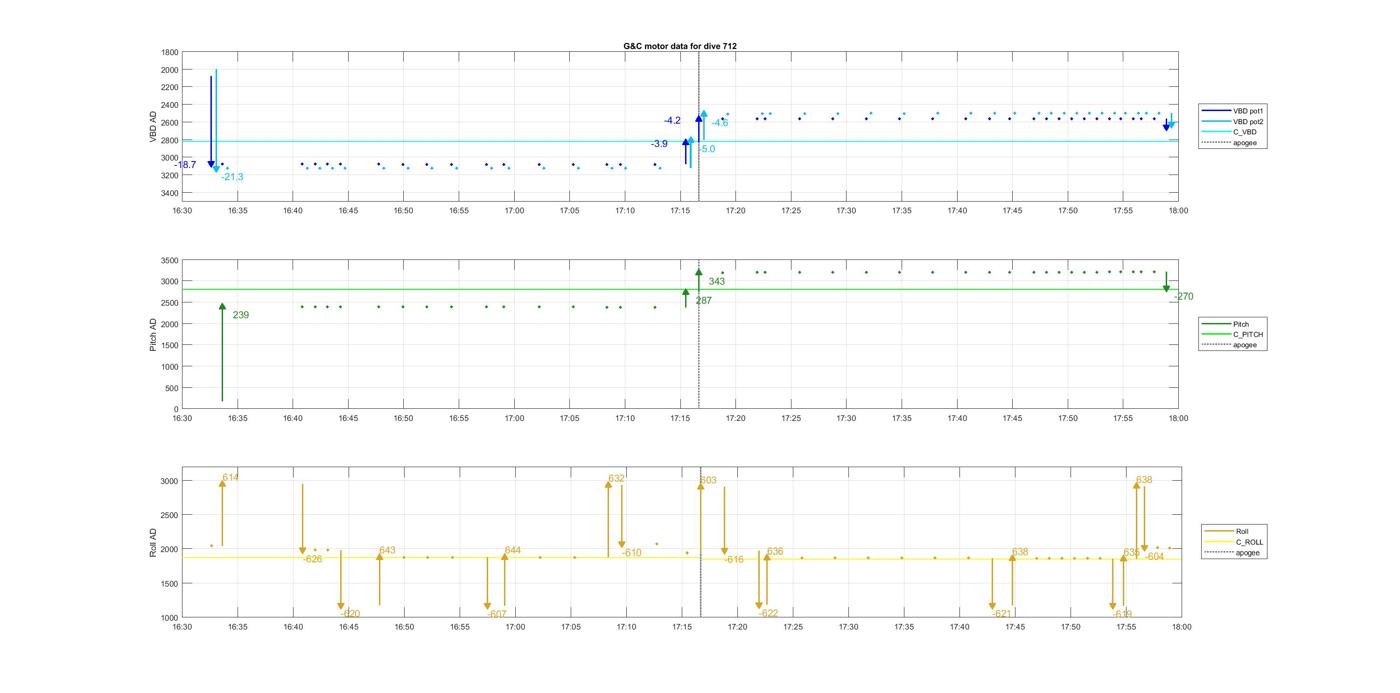Click the '343' pitch annotation
The image size is (1400, 693).
717,282
